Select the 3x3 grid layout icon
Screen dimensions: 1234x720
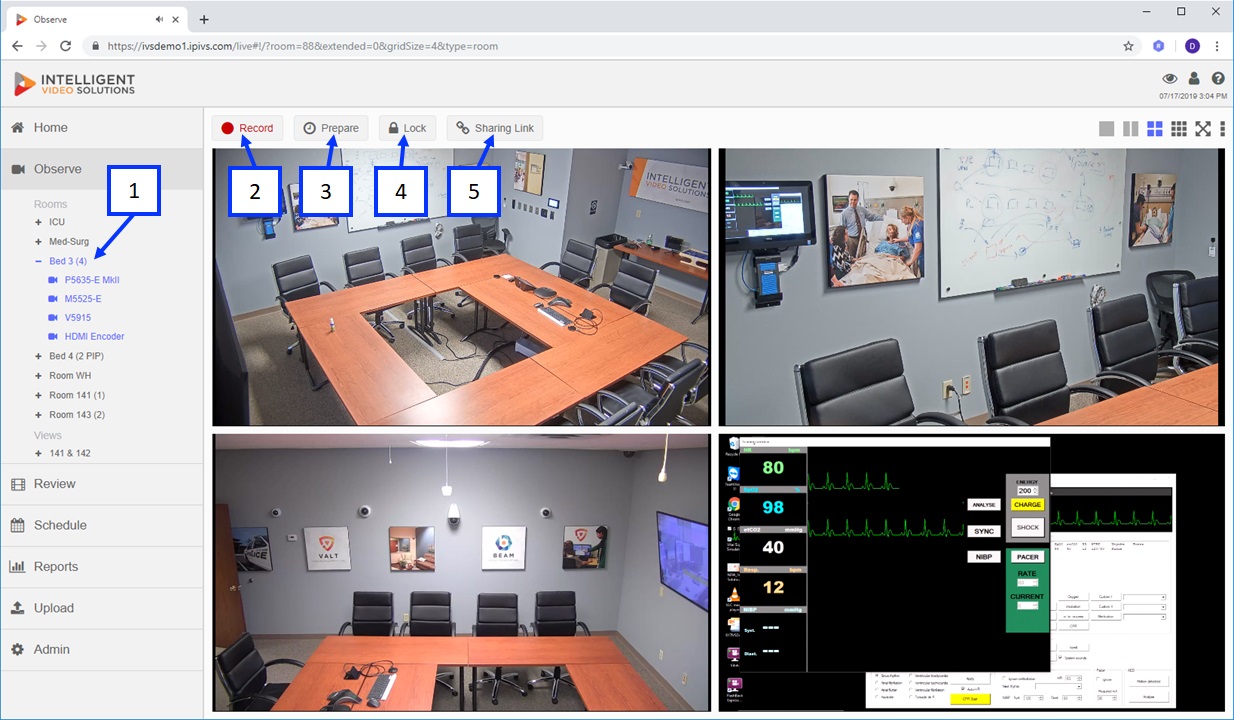tap(1179, 128)
